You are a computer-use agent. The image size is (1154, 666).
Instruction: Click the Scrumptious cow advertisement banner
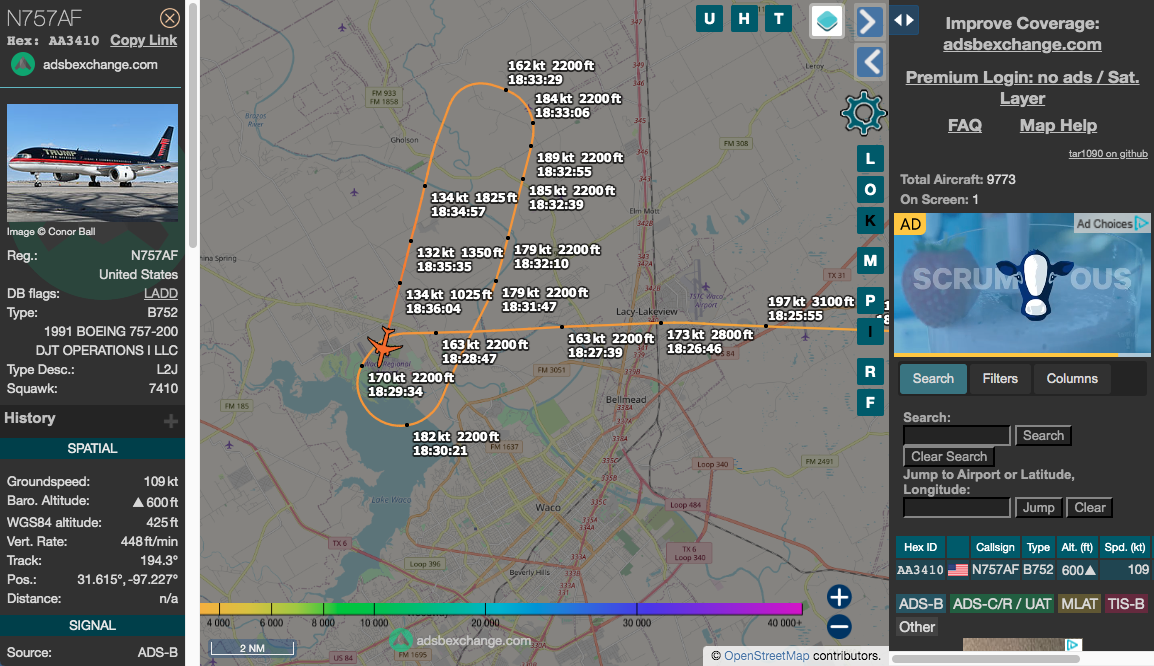(1022, 285)
